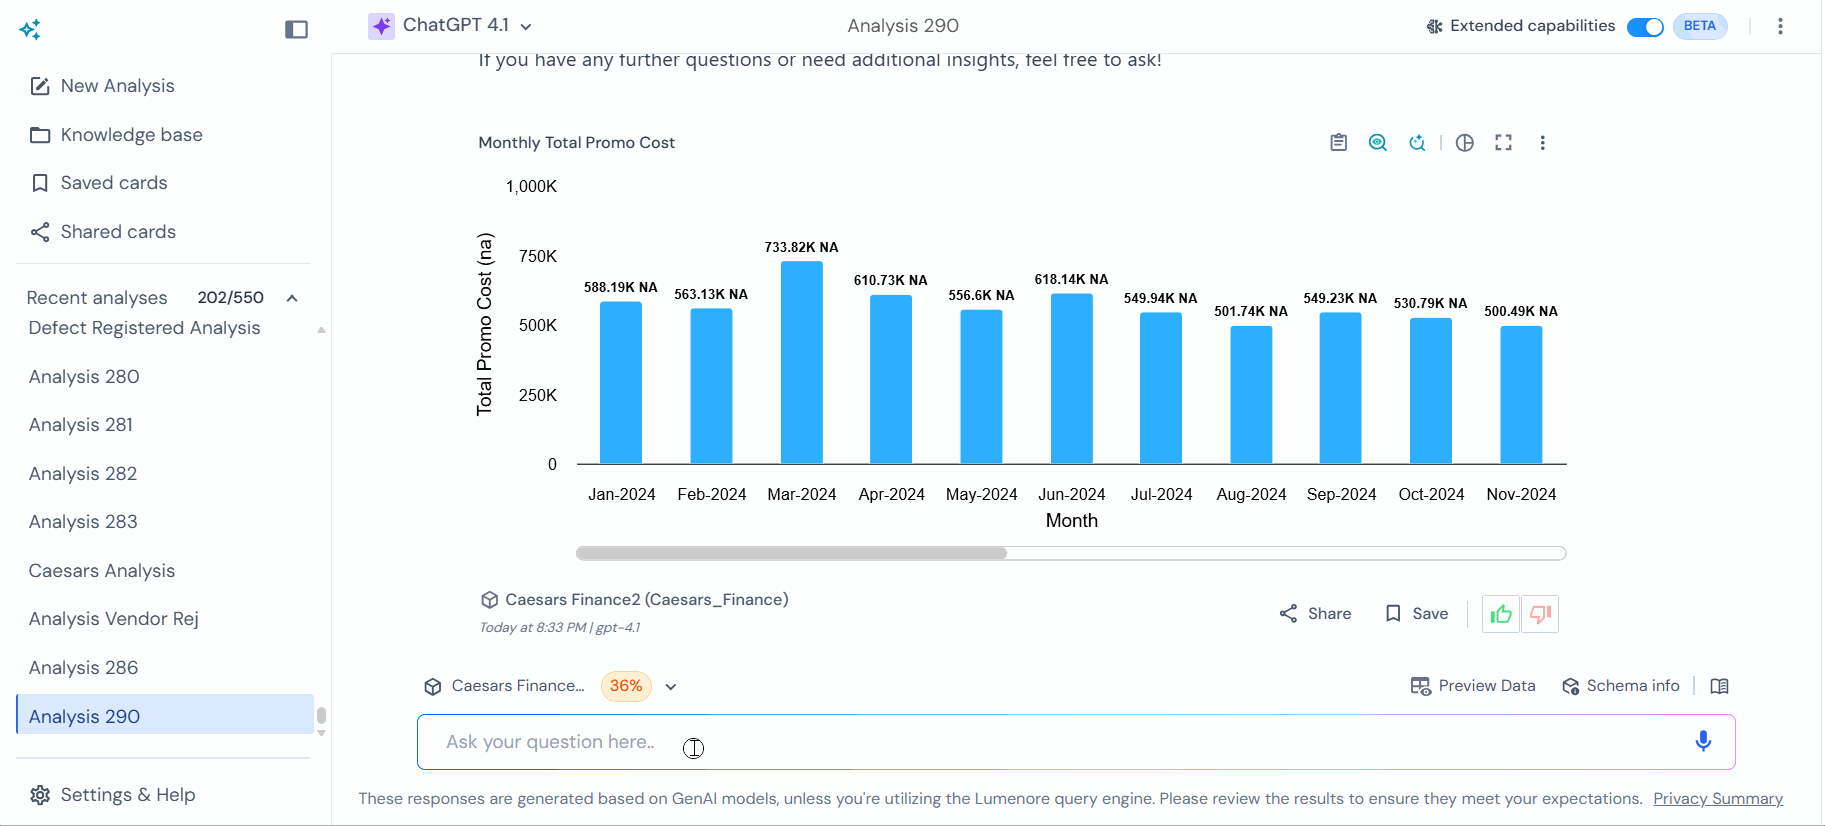1825x826 pixels.
Task: Start voice input with microphone
Action: pos(1703,741)
